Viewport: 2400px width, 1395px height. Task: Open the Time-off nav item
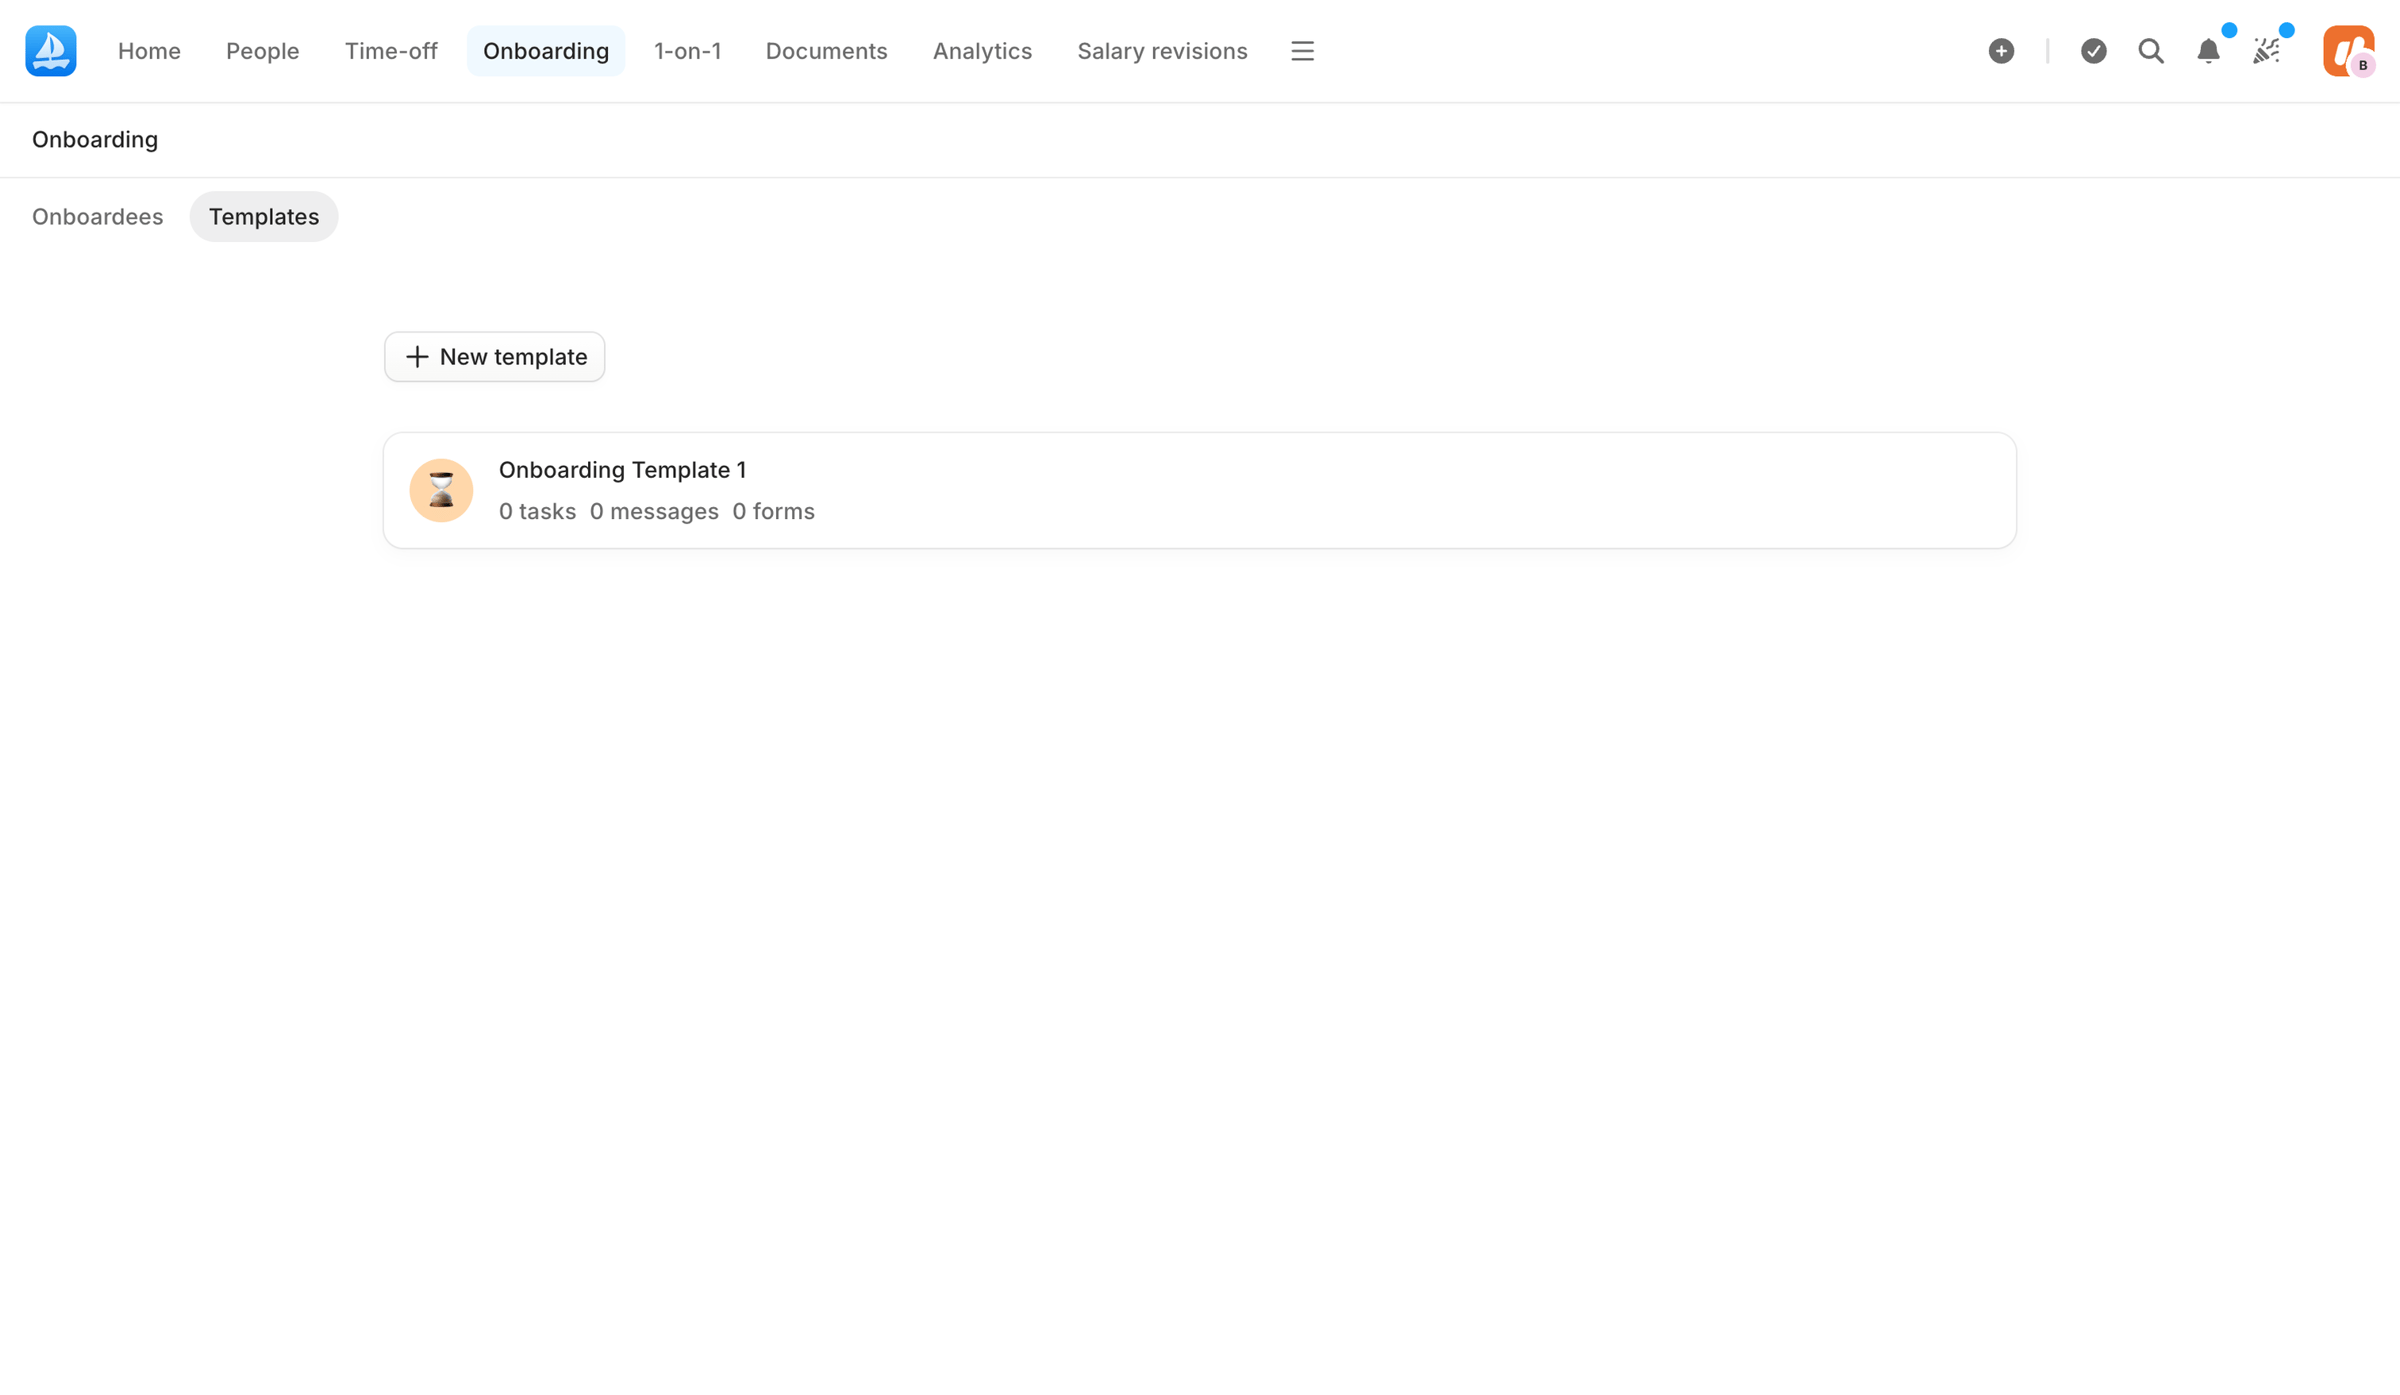(x=391, y=51)
